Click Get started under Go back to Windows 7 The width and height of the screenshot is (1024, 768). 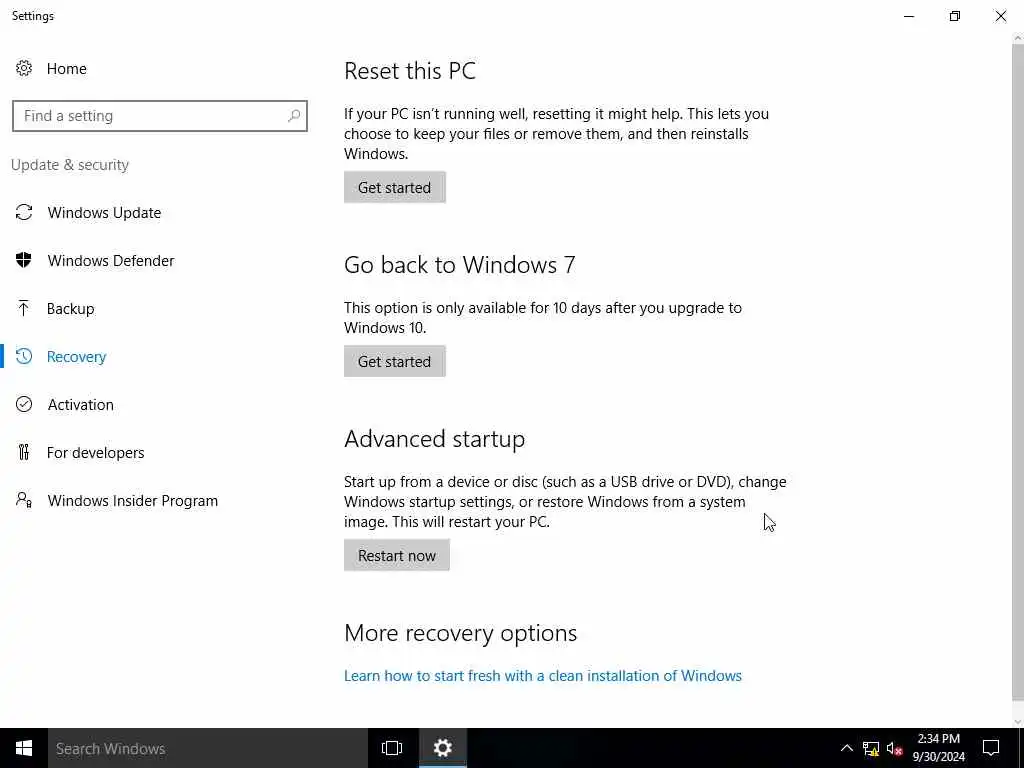[394, 361]
